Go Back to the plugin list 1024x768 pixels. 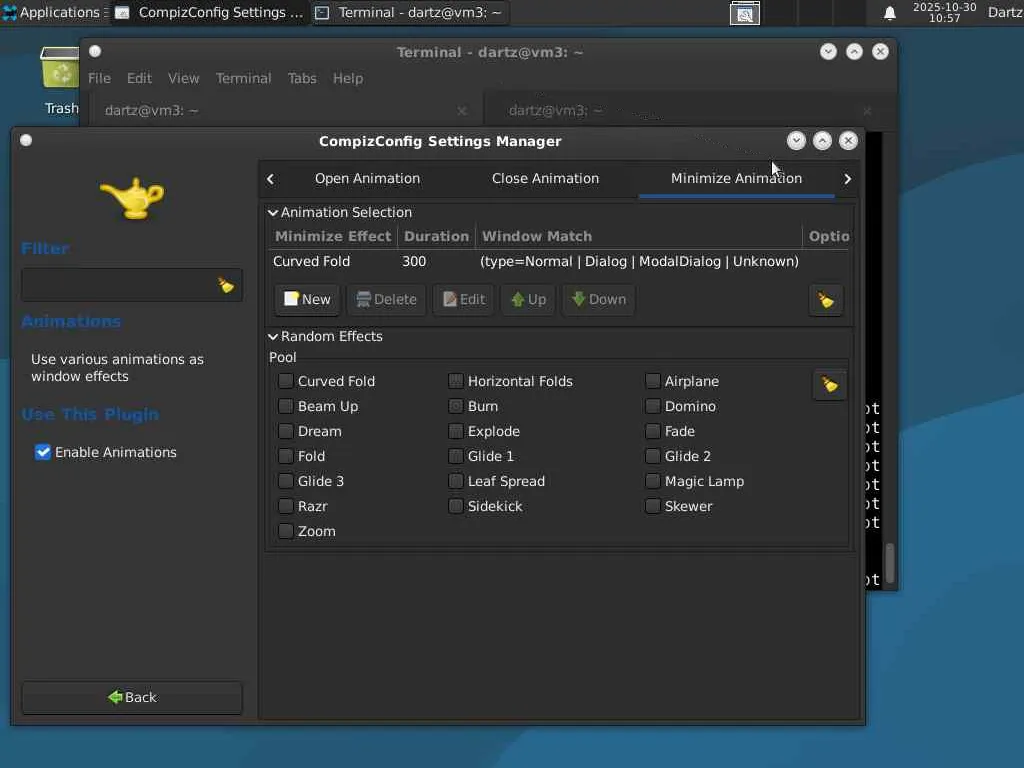132,697
